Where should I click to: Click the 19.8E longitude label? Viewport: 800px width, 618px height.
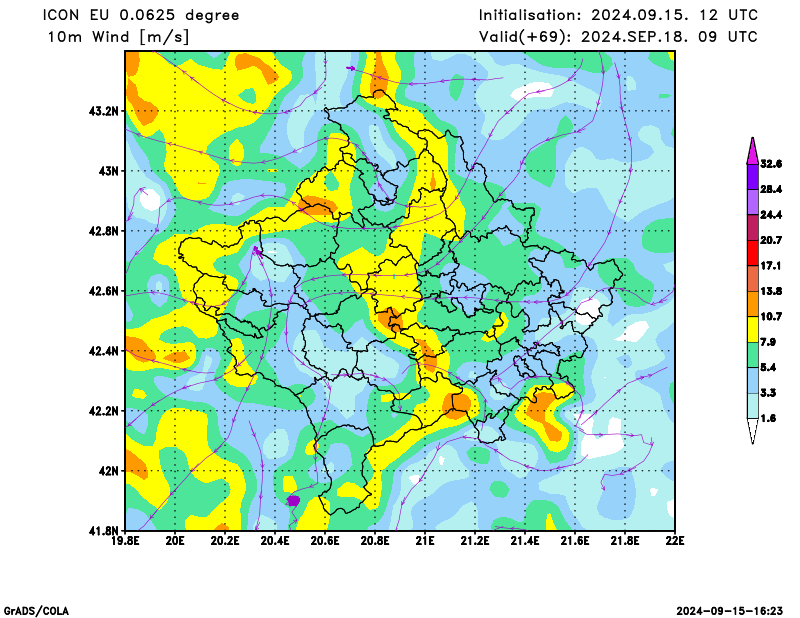pyautogui.click(x=125, y=540)
